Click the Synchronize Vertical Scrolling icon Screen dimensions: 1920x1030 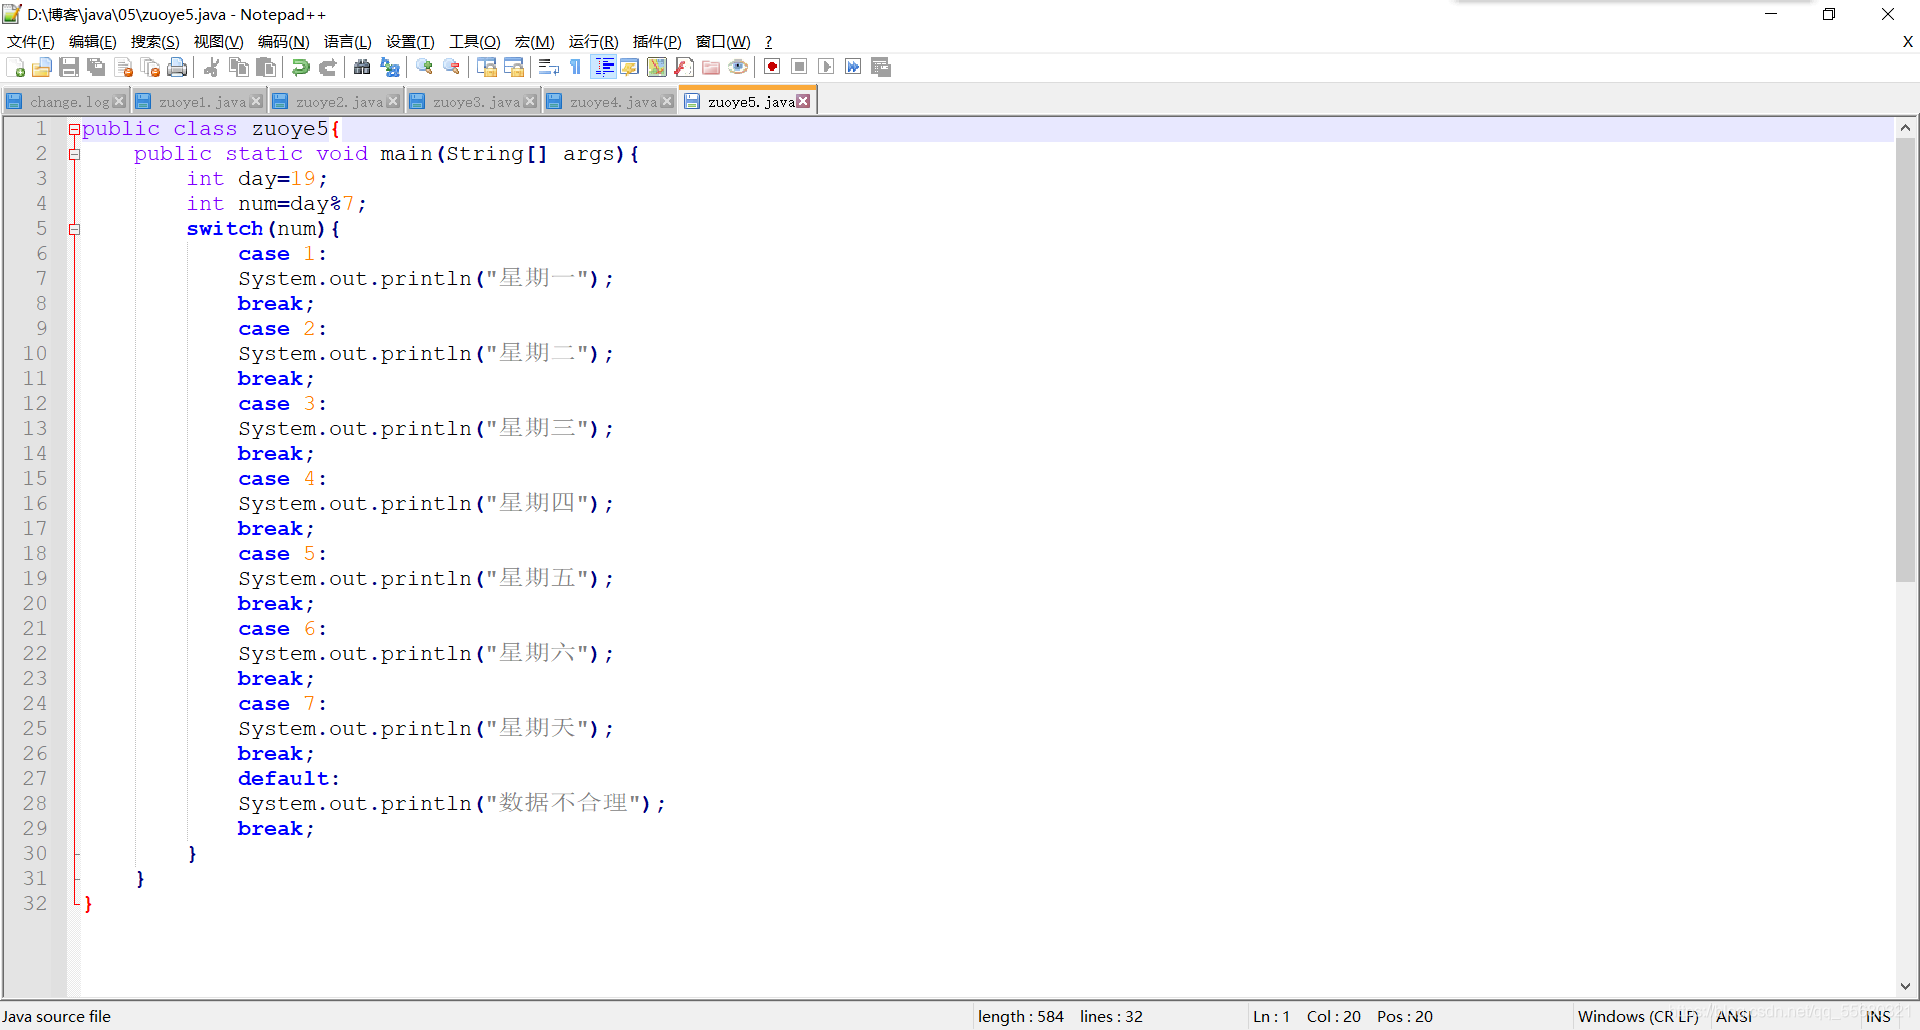[486, 67]
